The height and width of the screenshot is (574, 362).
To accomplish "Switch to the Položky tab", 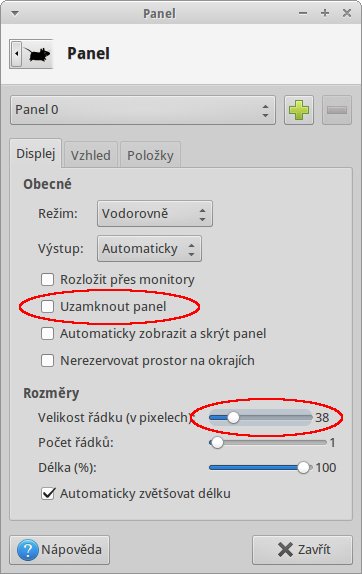I will point(150,155).
